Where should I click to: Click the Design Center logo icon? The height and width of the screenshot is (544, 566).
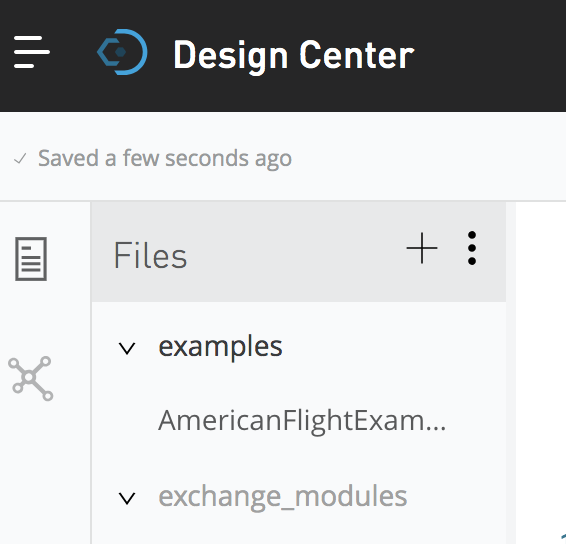pos(122,52)
